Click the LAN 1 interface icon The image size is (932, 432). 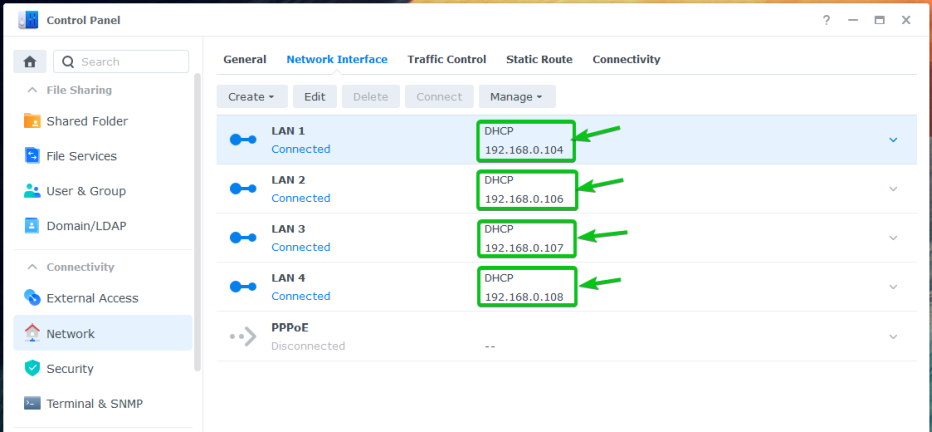point(243,140)
